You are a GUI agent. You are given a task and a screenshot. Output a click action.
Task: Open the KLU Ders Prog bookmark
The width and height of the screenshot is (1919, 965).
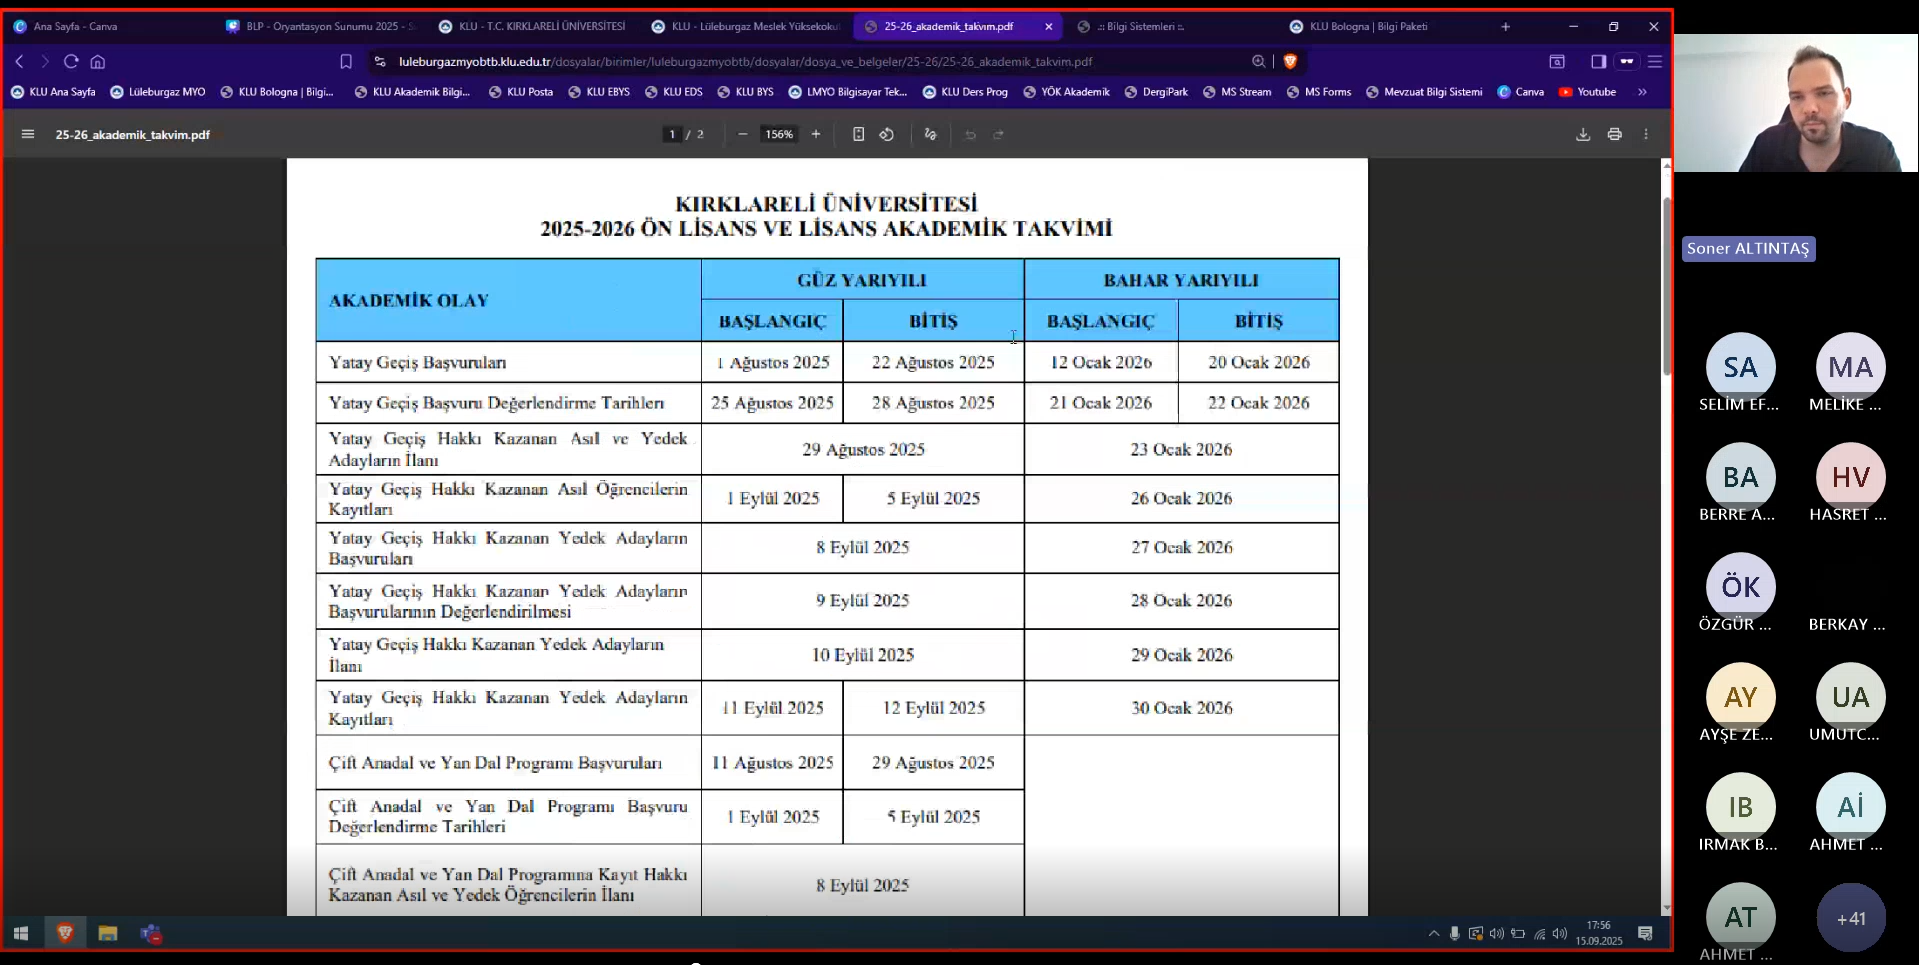pos(965,92)
